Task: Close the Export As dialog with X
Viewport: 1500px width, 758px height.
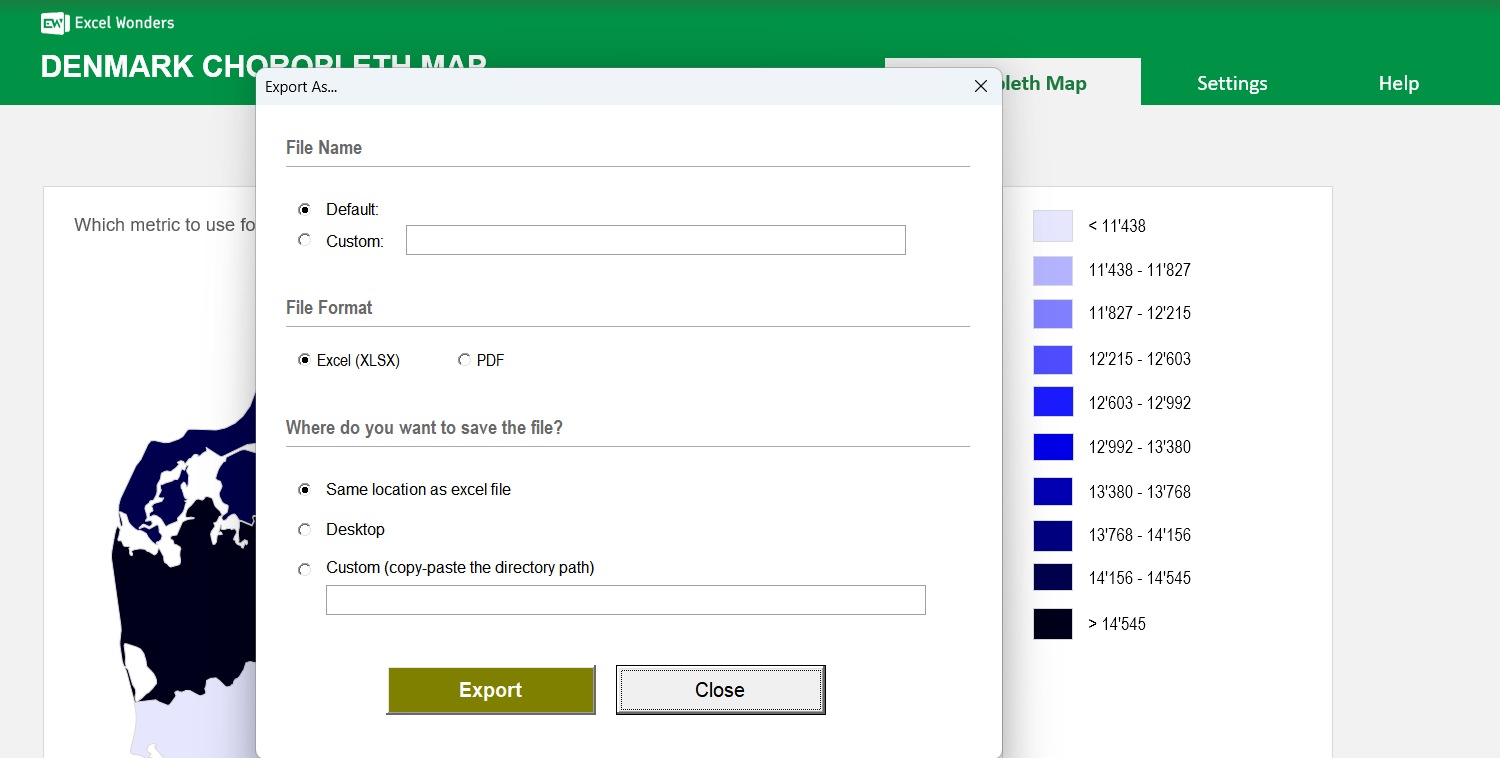Action: [x=980, y=87]
